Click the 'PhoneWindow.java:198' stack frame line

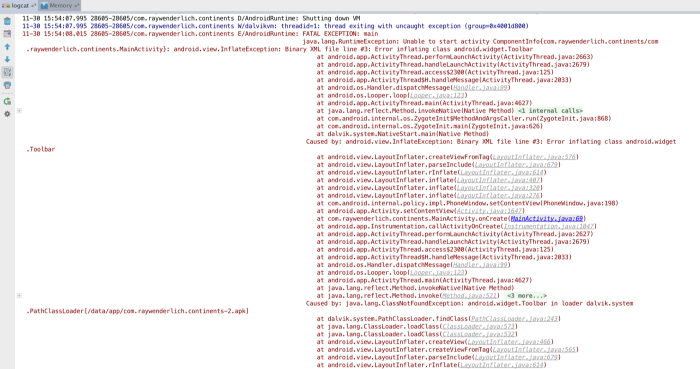click(x=467, y=203)
